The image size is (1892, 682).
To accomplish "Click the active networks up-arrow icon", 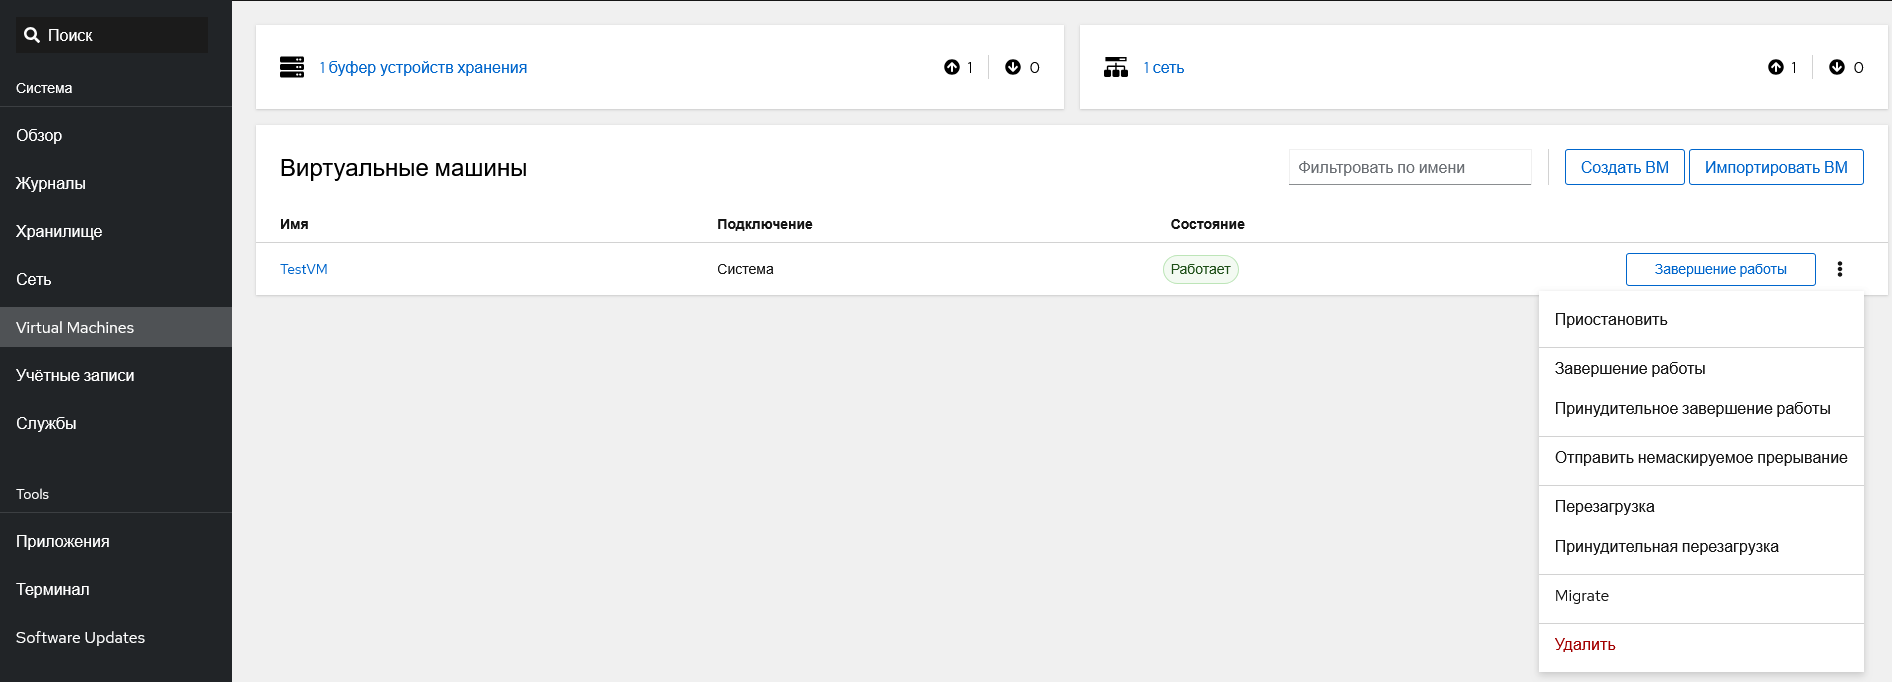I will click(1775, 67).
